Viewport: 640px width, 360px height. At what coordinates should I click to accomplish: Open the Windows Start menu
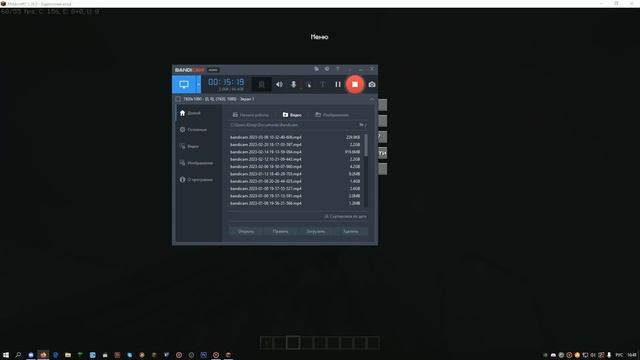click(x=6, y=355)
